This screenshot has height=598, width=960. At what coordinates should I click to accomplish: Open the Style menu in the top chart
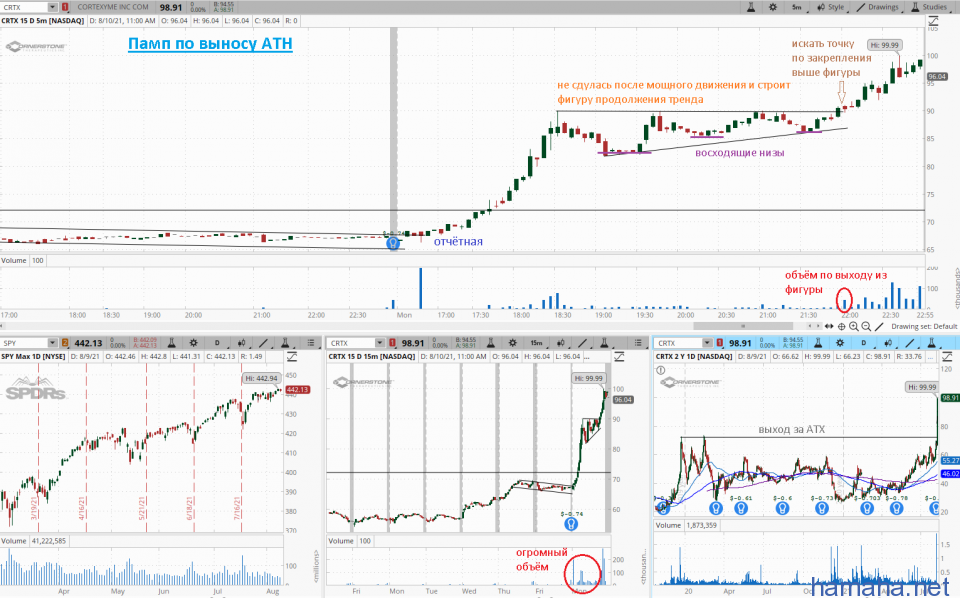coord(830,7)
